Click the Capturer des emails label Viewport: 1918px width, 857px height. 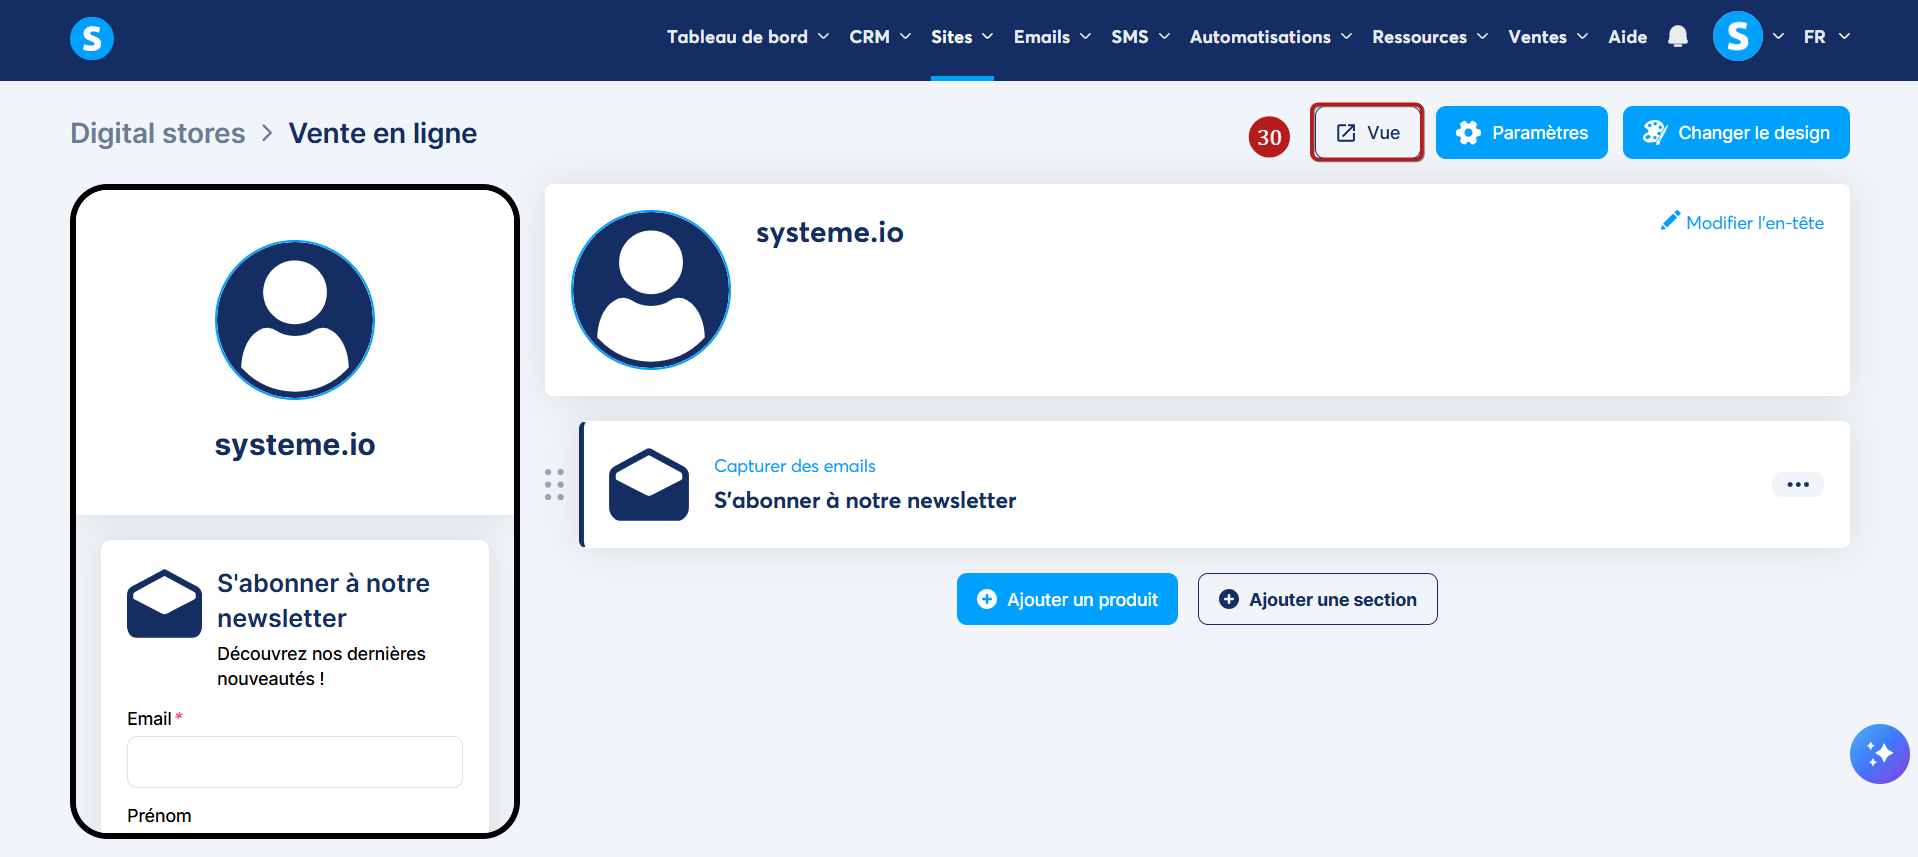tap(795, 466)
